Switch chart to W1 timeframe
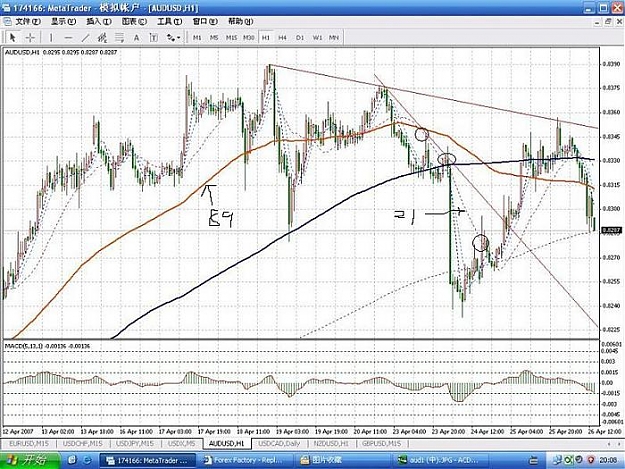 [x=317, y=37]
